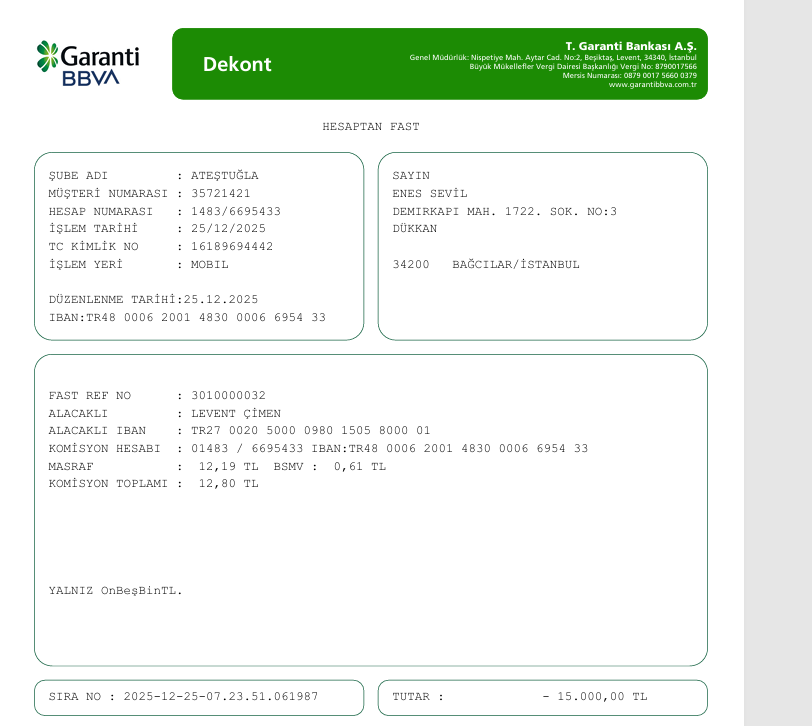Image resolution: width=812 pixels, height=726 pixels.
Task: Click the Genel Müdürlük address line
Action: click(553, 57)
